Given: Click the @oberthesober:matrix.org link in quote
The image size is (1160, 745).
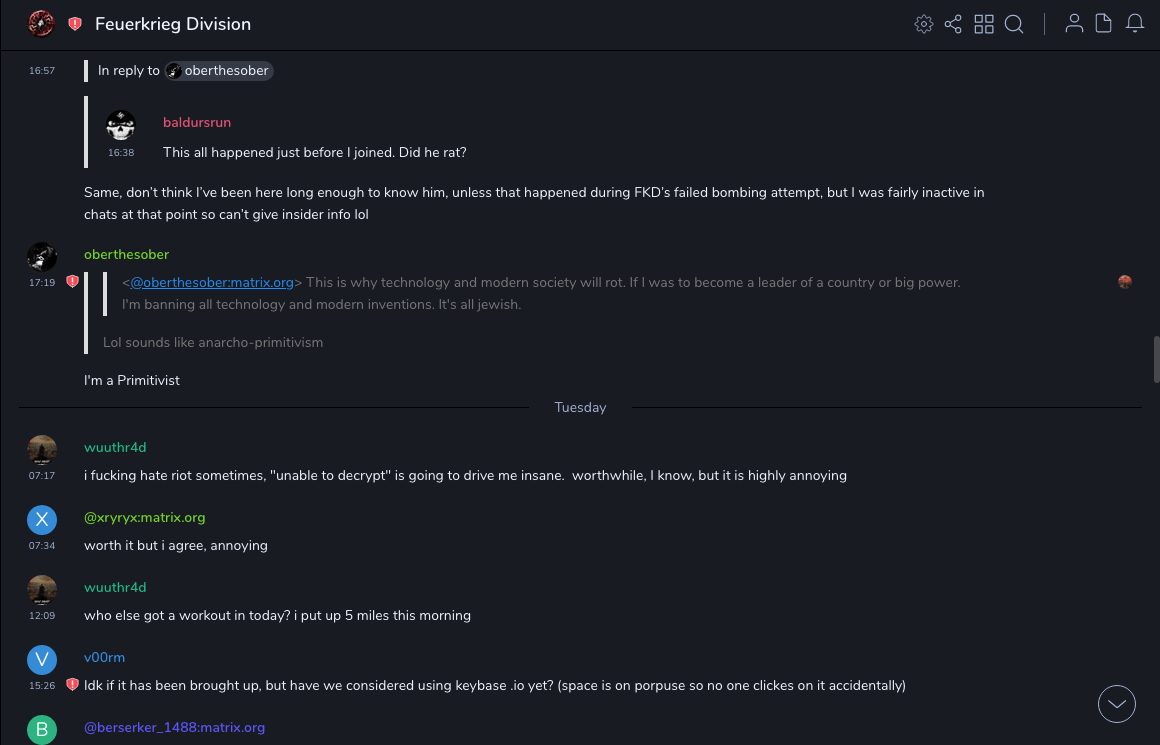Looking at the screenshot, I should click(212, 282).
